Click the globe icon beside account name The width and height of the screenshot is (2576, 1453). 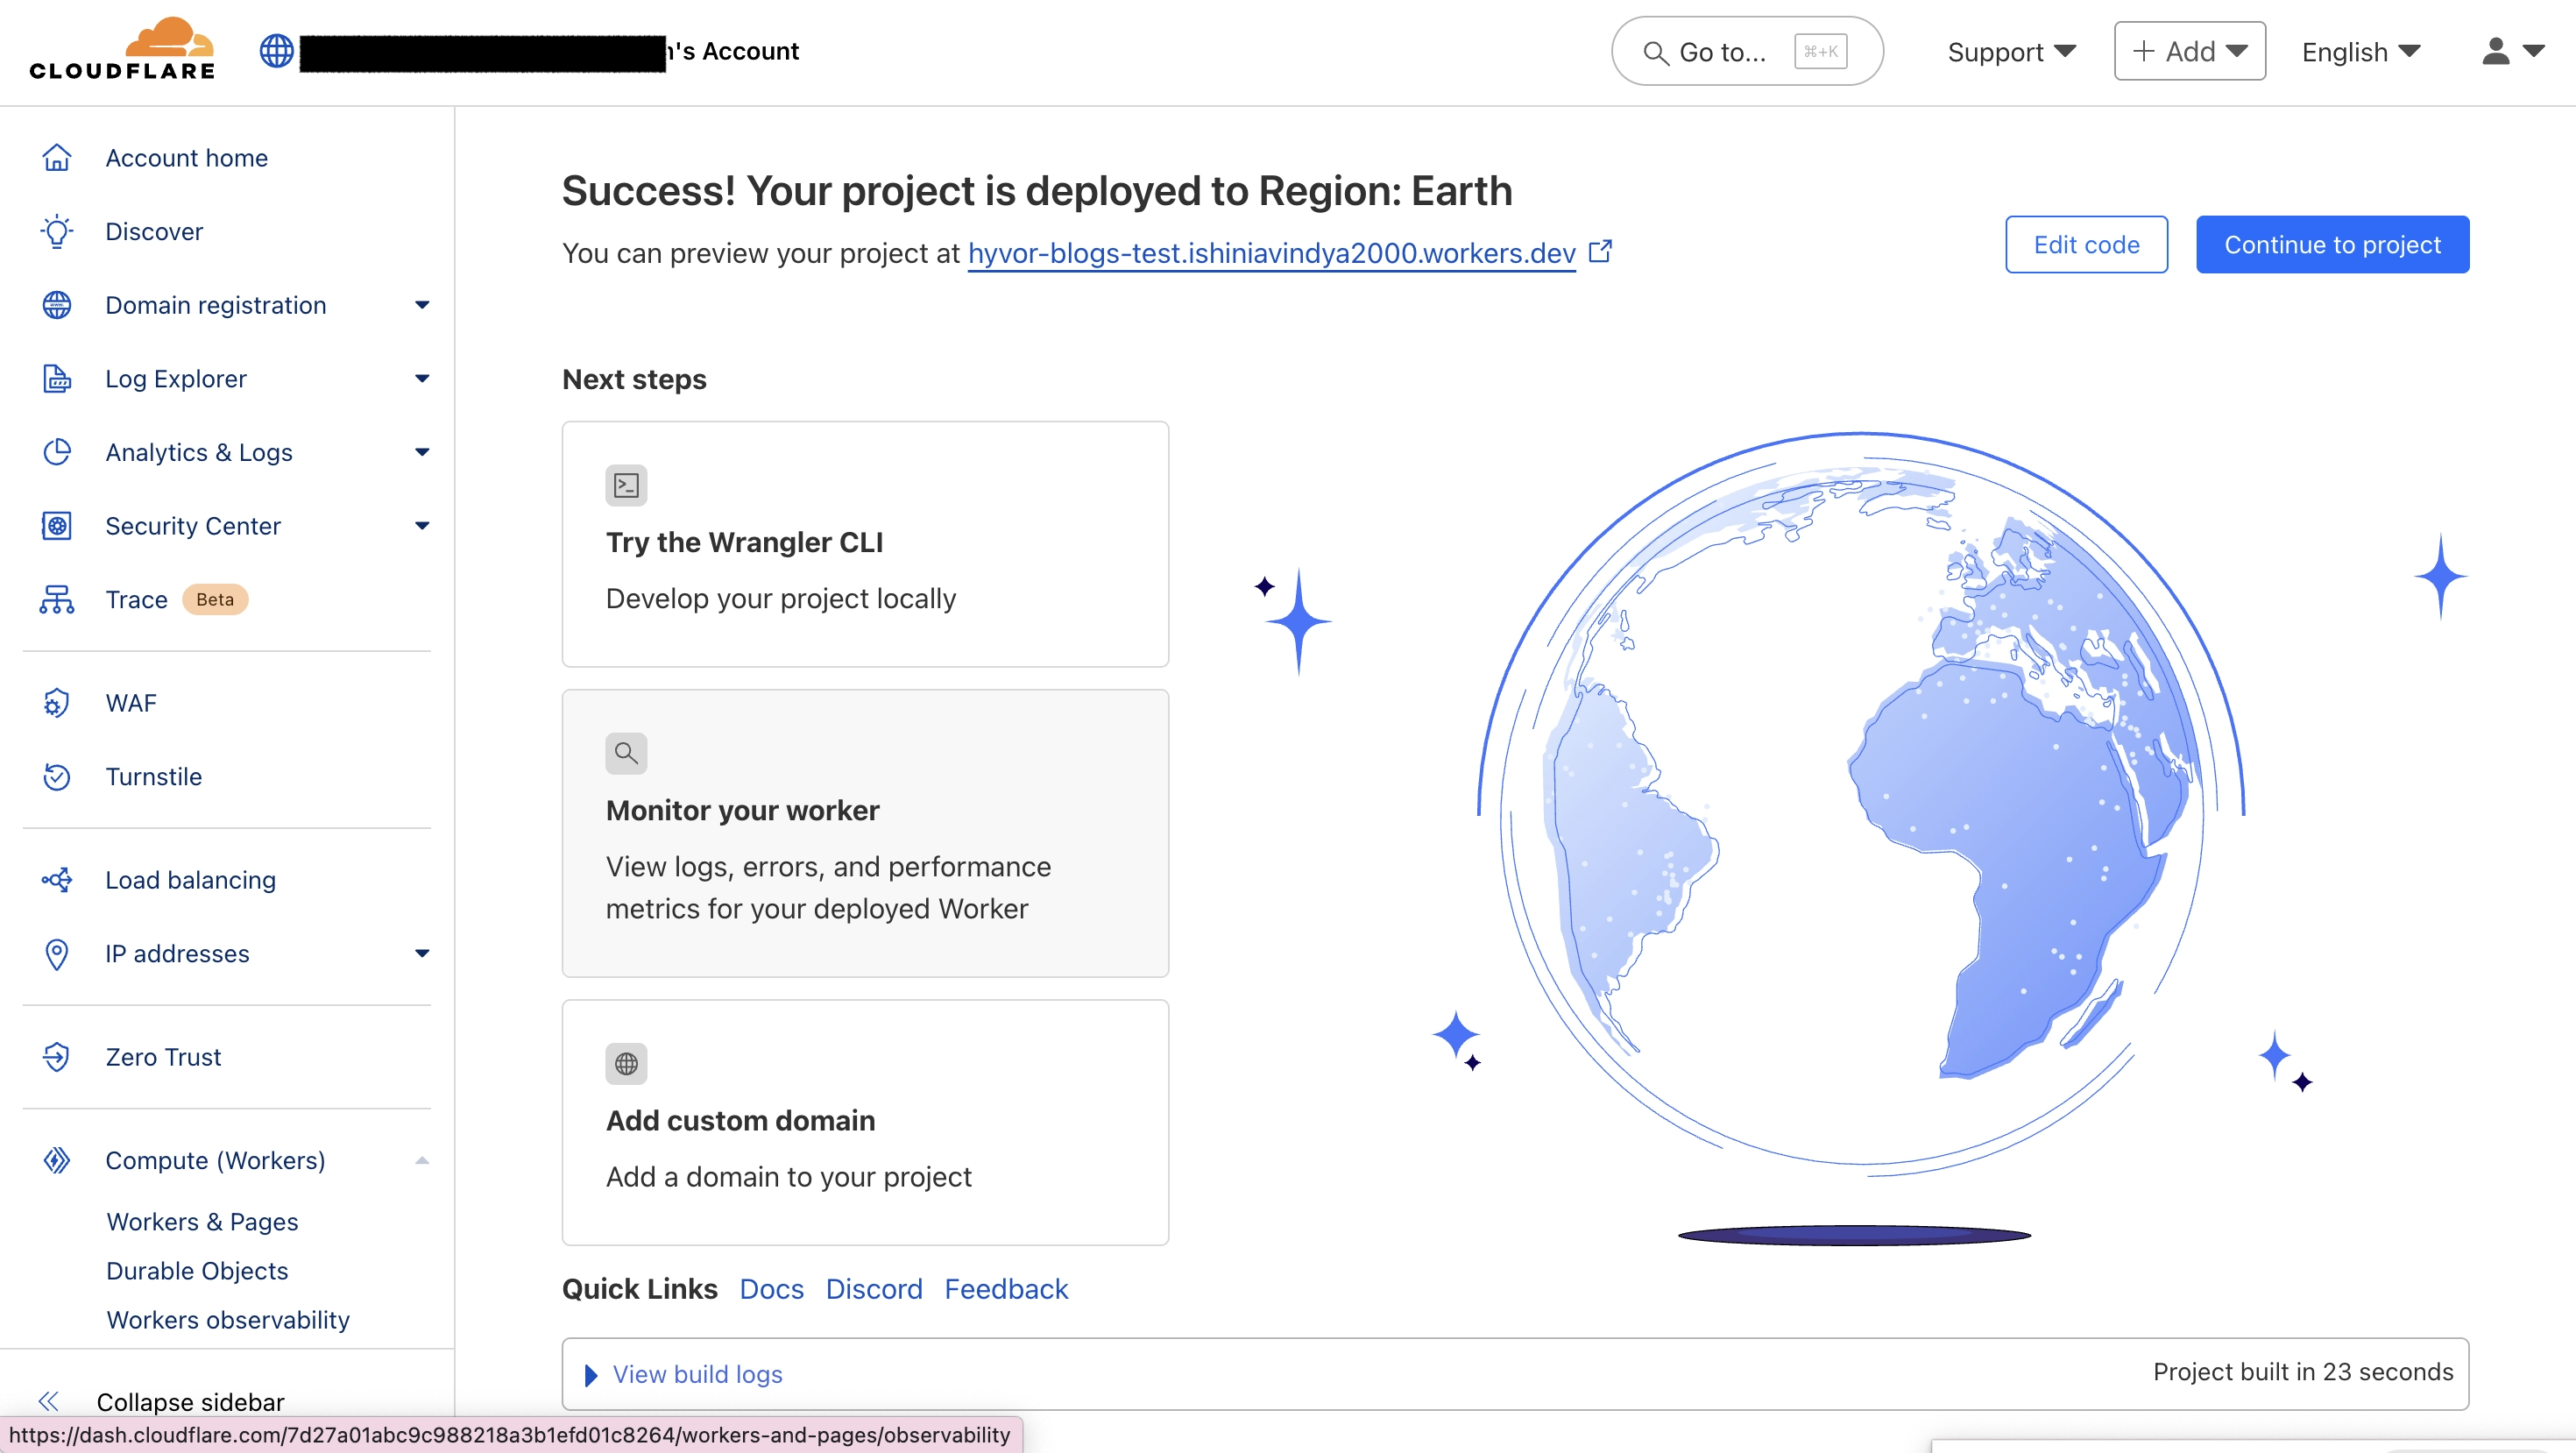coord(277,51)
